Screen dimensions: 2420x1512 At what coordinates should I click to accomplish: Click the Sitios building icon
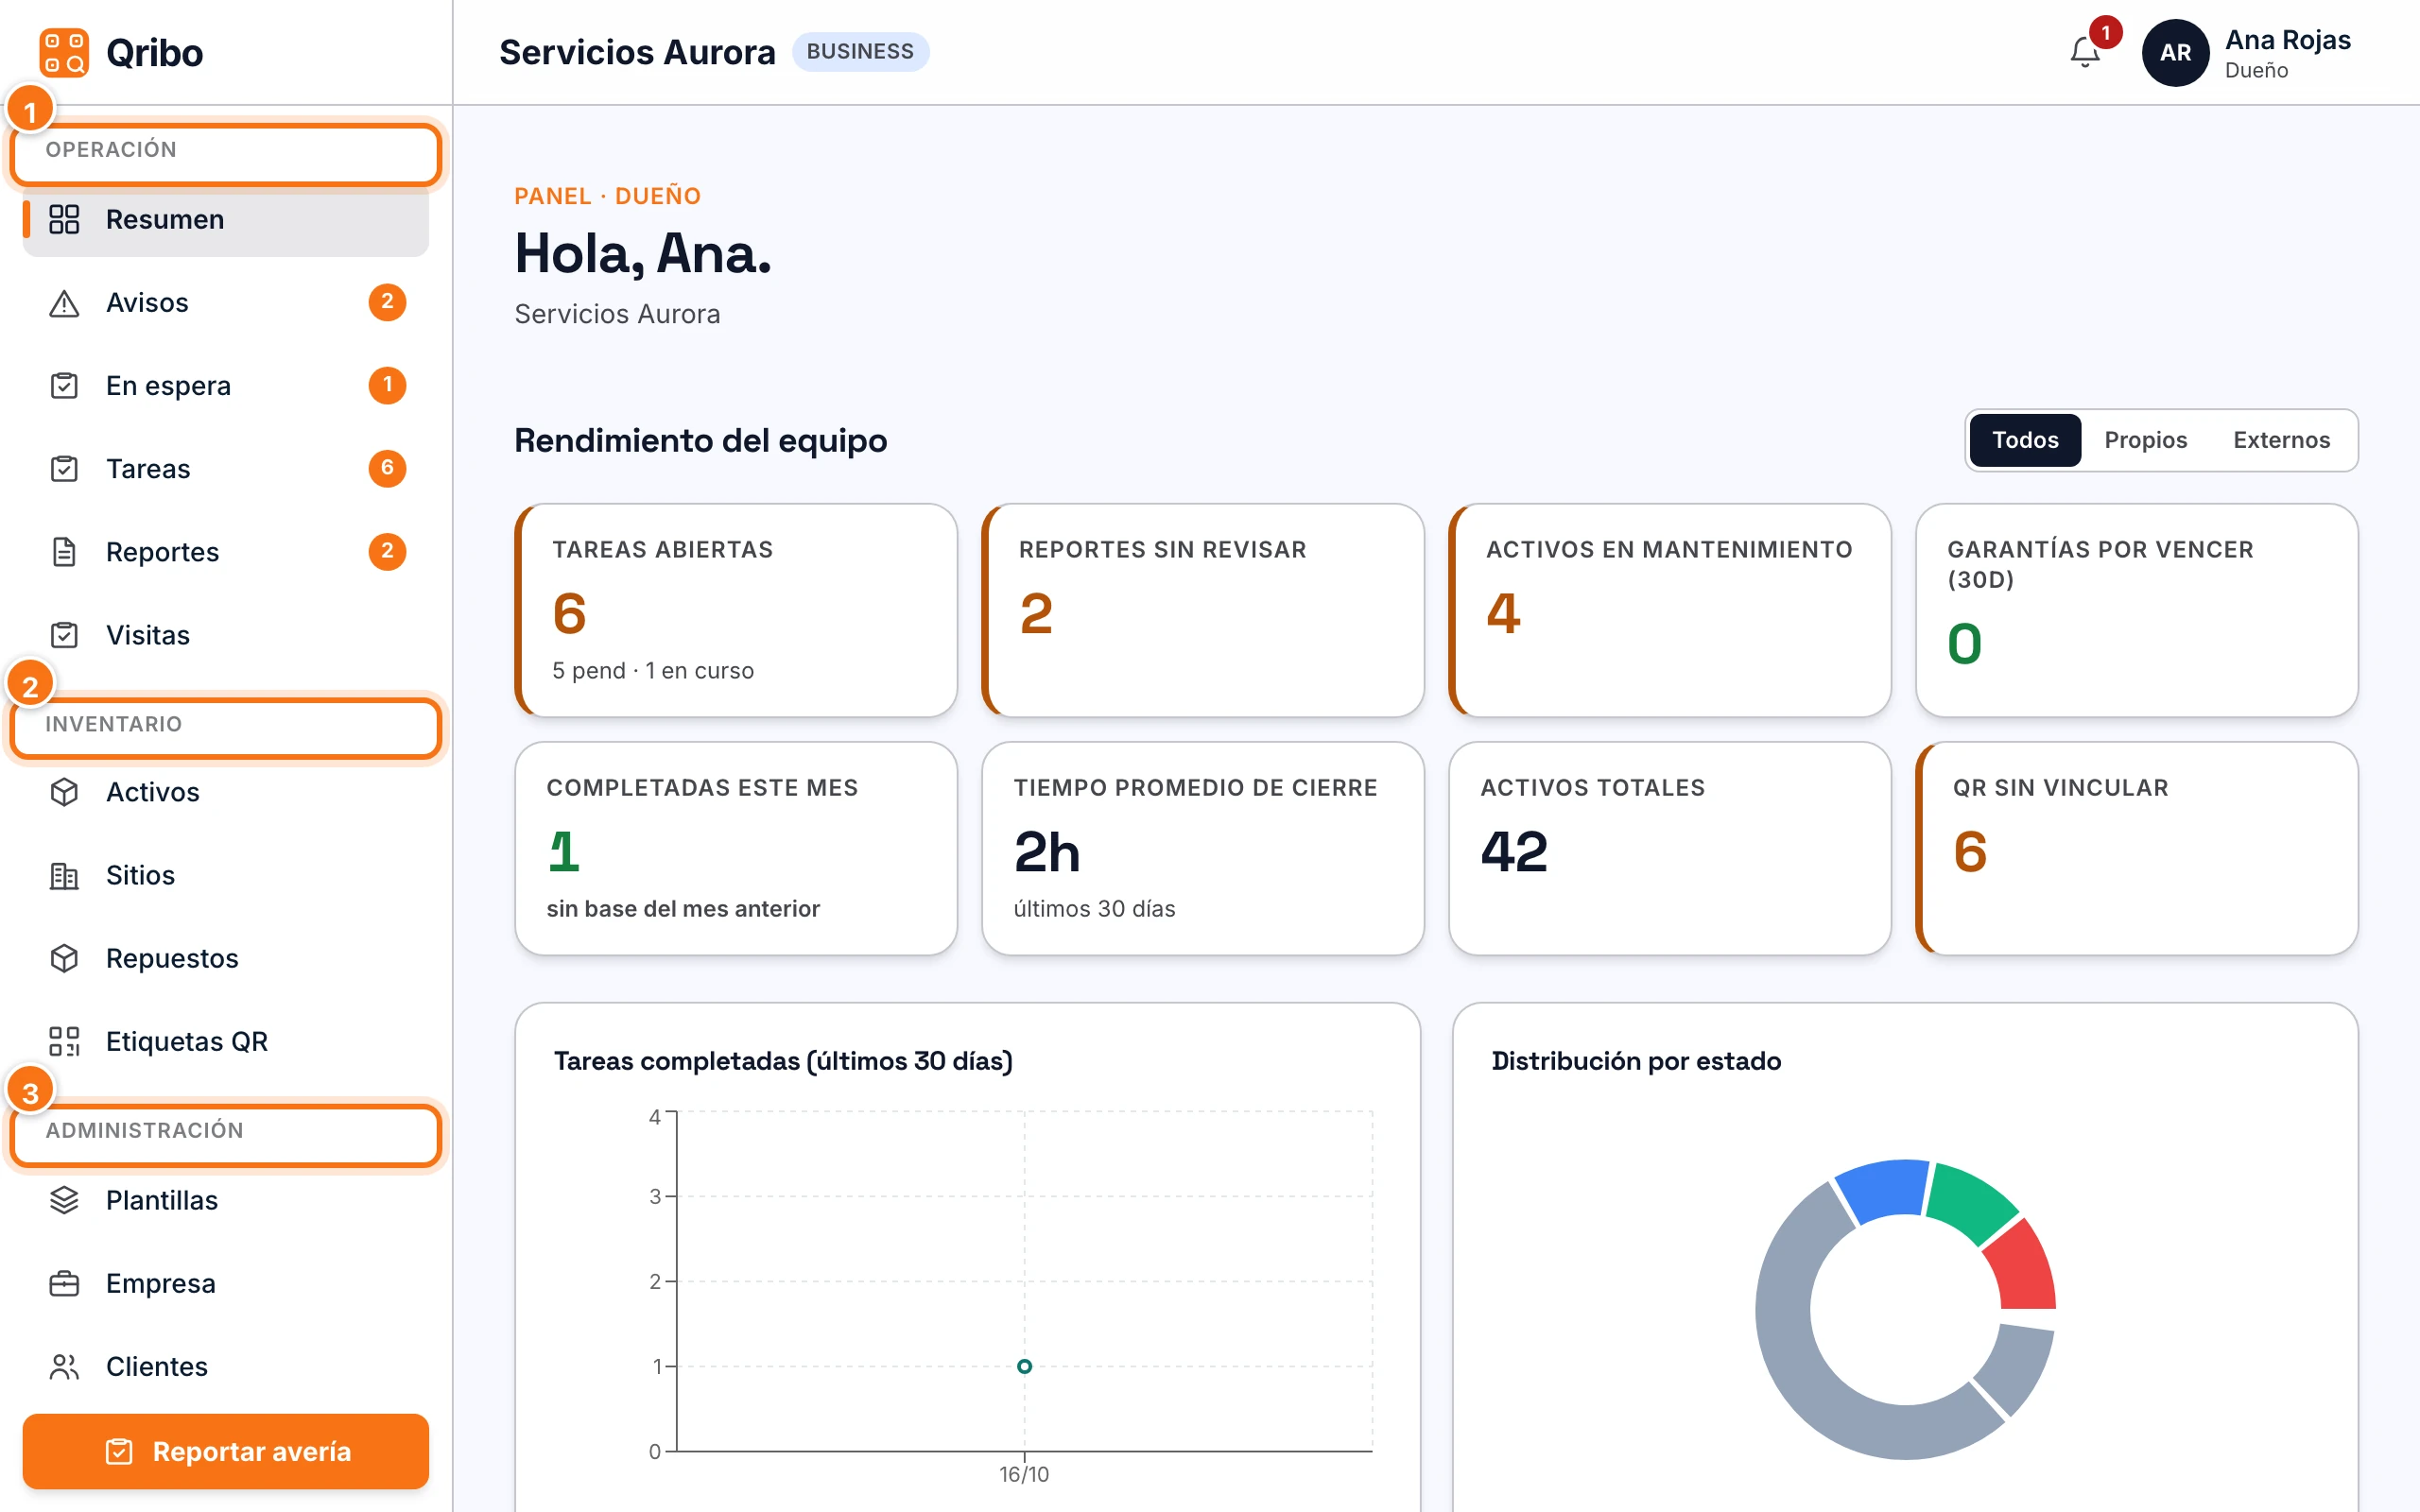click(64, 875)
